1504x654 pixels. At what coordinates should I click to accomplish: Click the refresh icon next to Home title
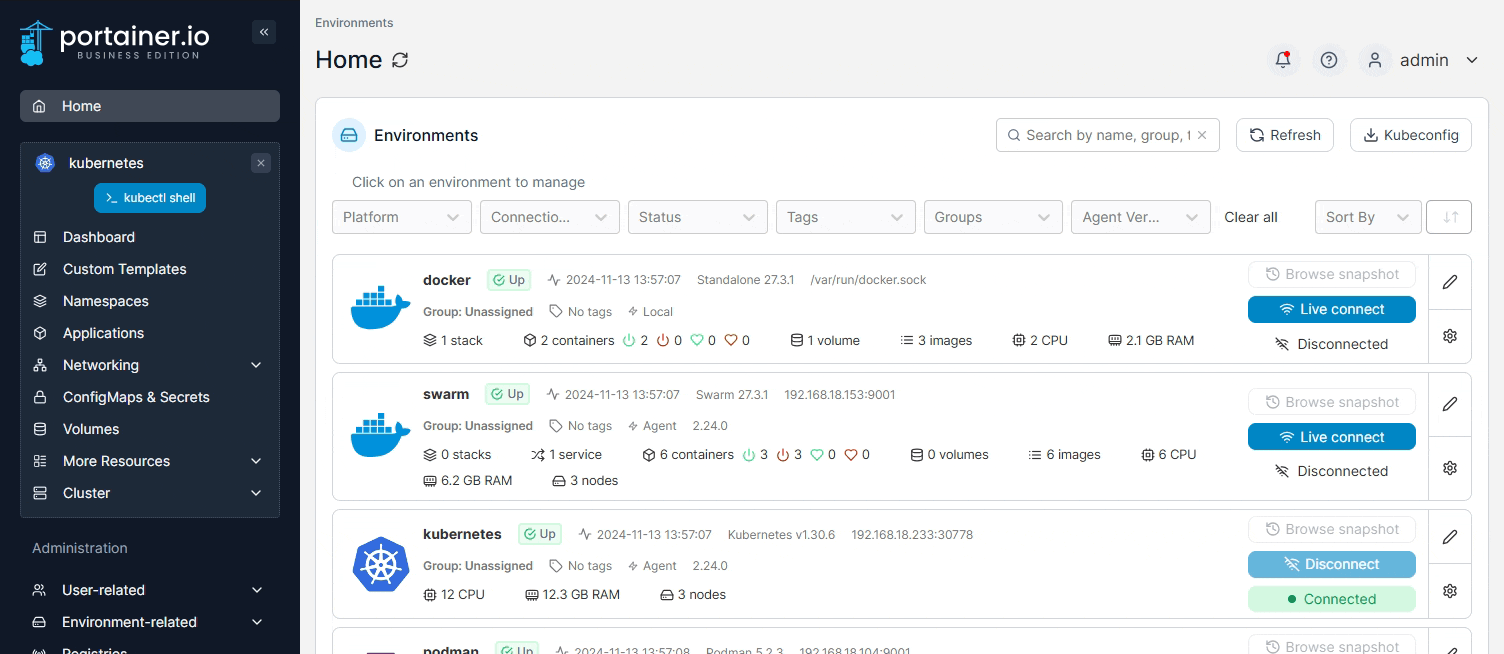(x=400, y=60)
